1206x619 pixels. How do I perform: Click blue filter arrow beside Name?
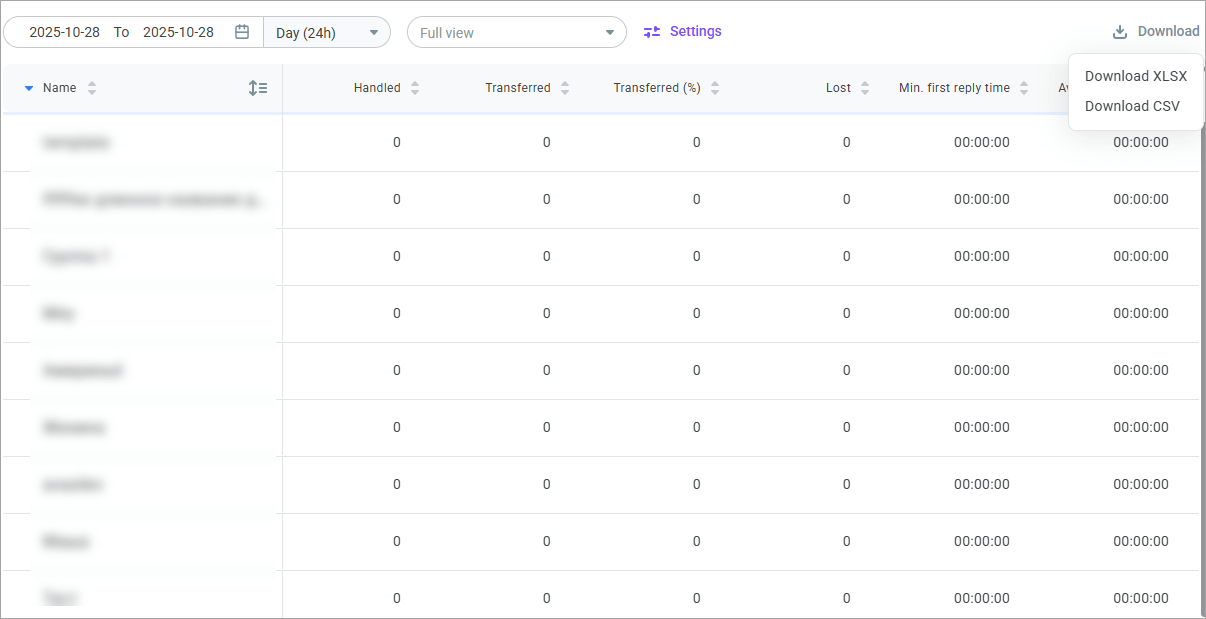(29, 88)
